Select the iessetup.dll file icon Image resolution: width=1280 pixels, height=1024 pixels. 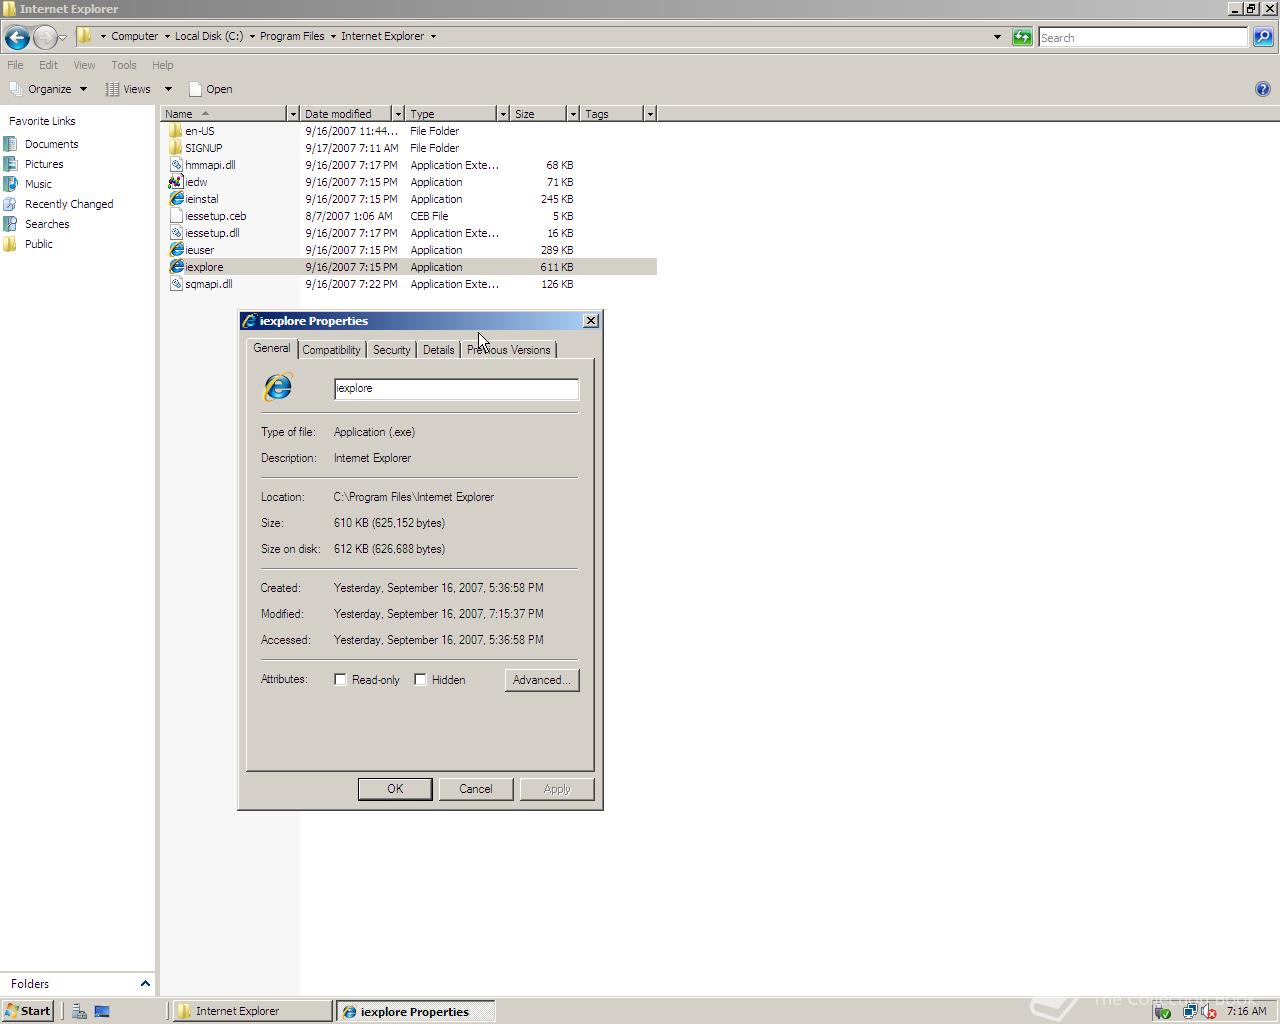(176, 233)
